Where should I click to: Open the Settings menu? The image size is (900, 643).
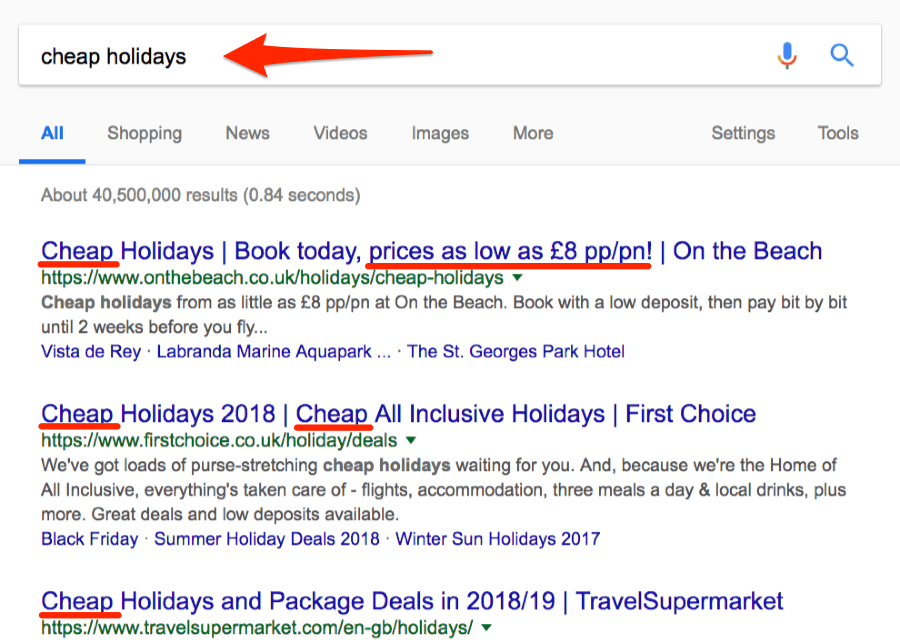pyautogui.click(x=743, y=133)
